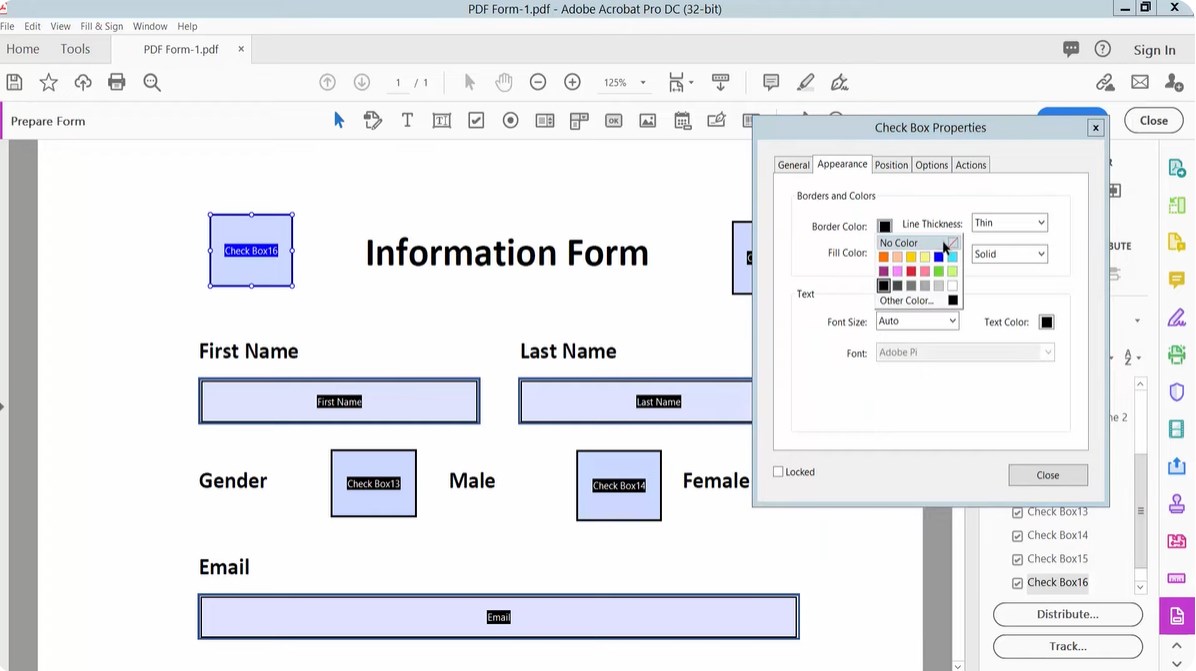Choose the Add Image Field tool
1196x671 pixels.
[648, 121]
